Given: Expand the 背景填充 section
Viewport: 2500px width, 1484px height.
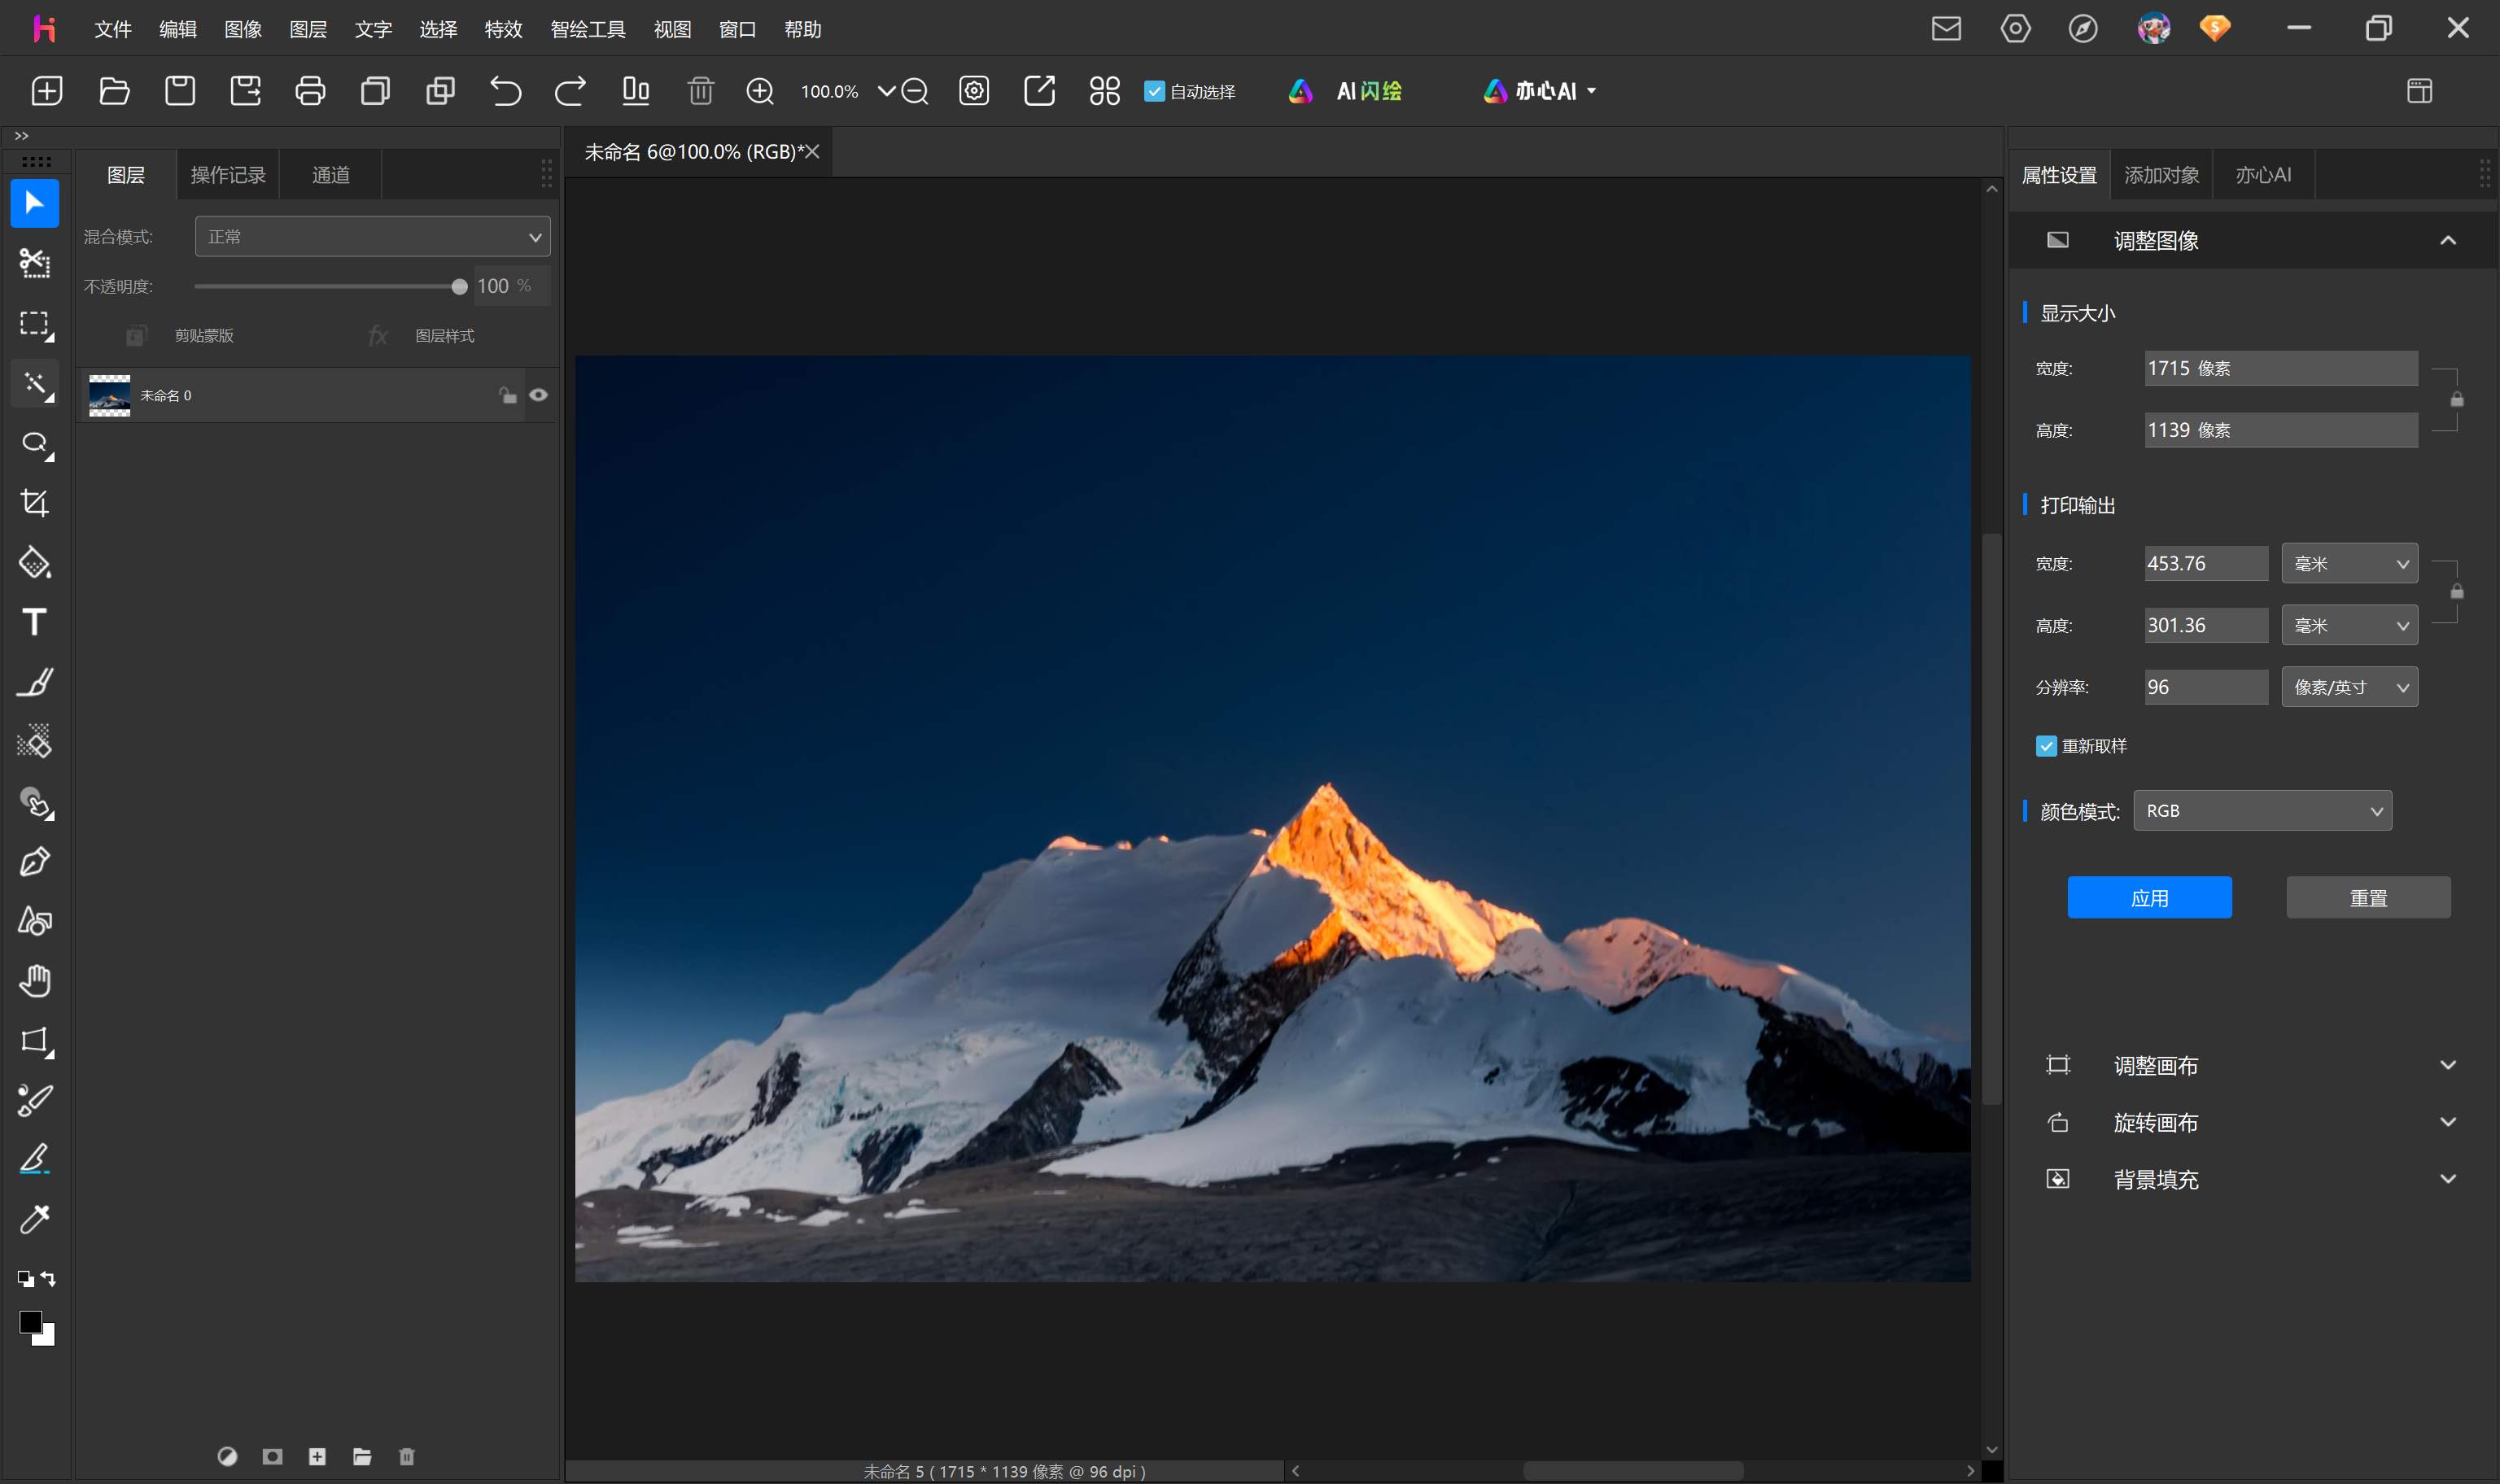Looking at the screenshot, I should click(2448, 1179).
